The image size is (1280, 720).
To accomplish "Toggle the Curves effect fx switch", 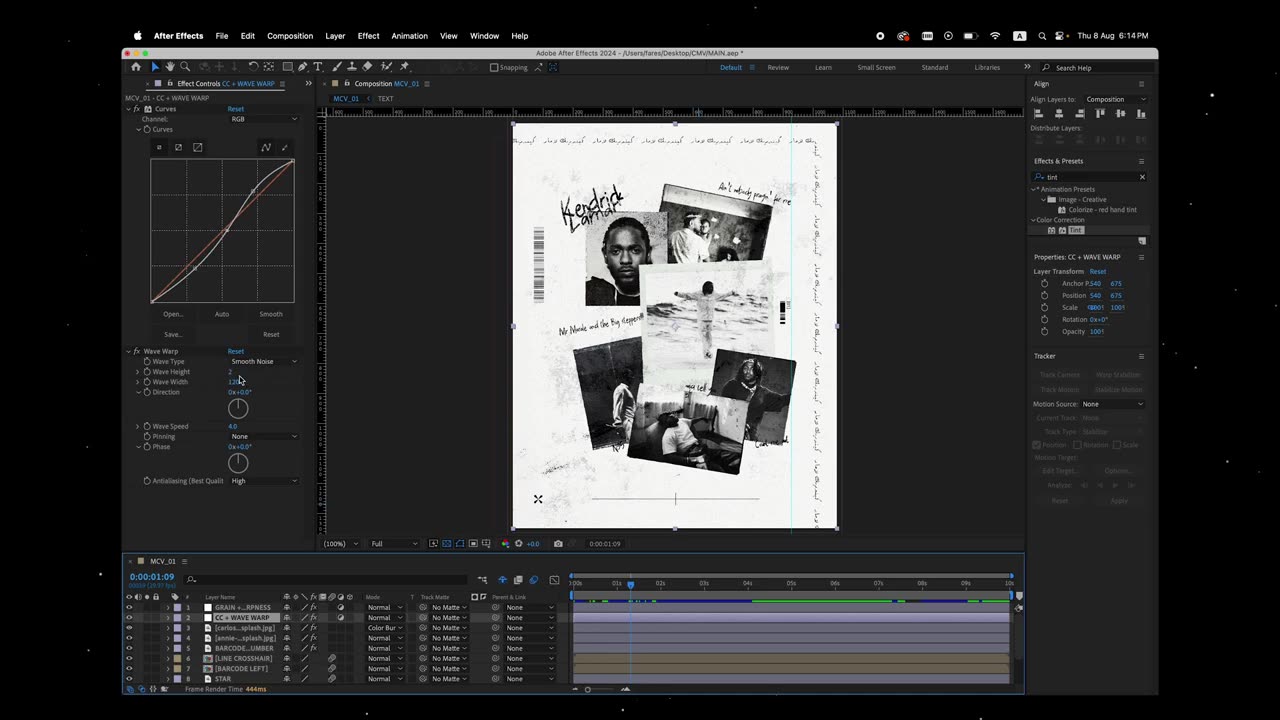I will 137,109.
